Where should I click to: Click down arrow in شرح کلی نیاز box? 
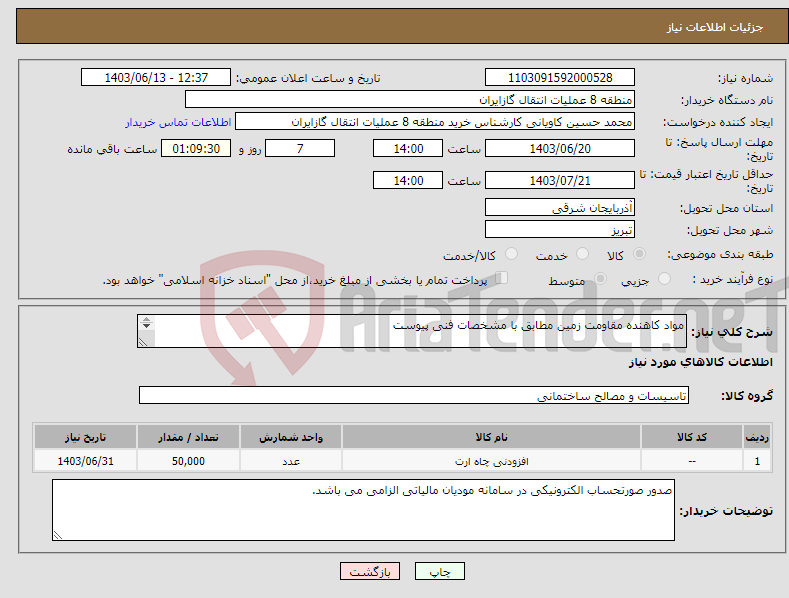(146, 326)
